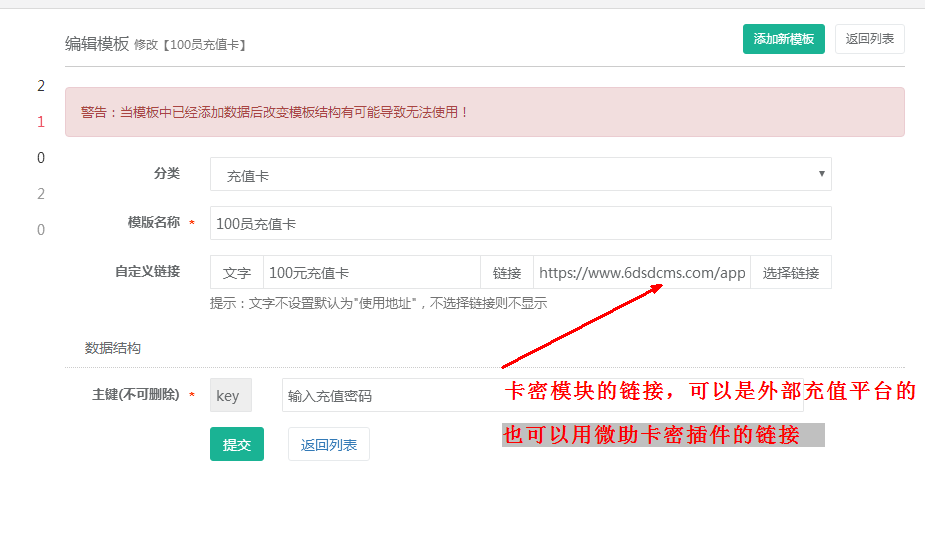Open the 分类 dropdown showing 充值卡
Viewport: 925px width, 559px height.
[x=520, y=174]
